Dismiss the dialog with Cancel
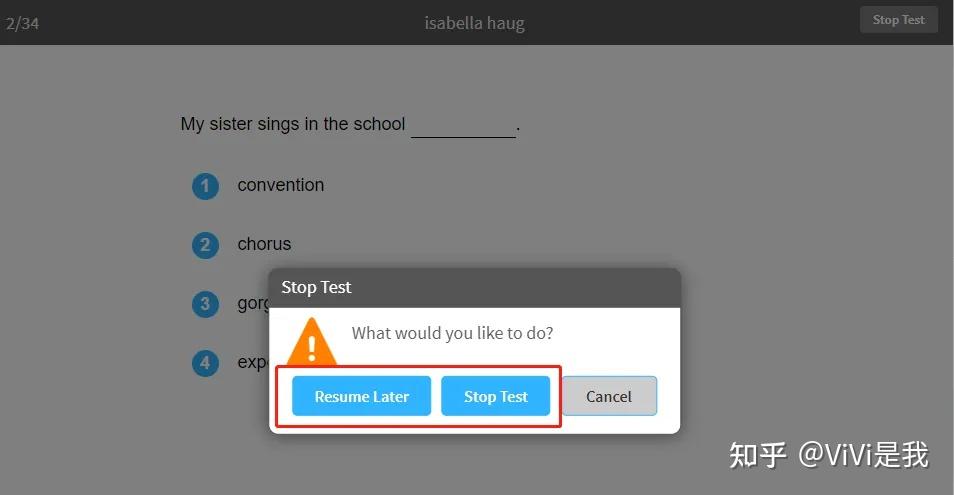 [608, 396]
